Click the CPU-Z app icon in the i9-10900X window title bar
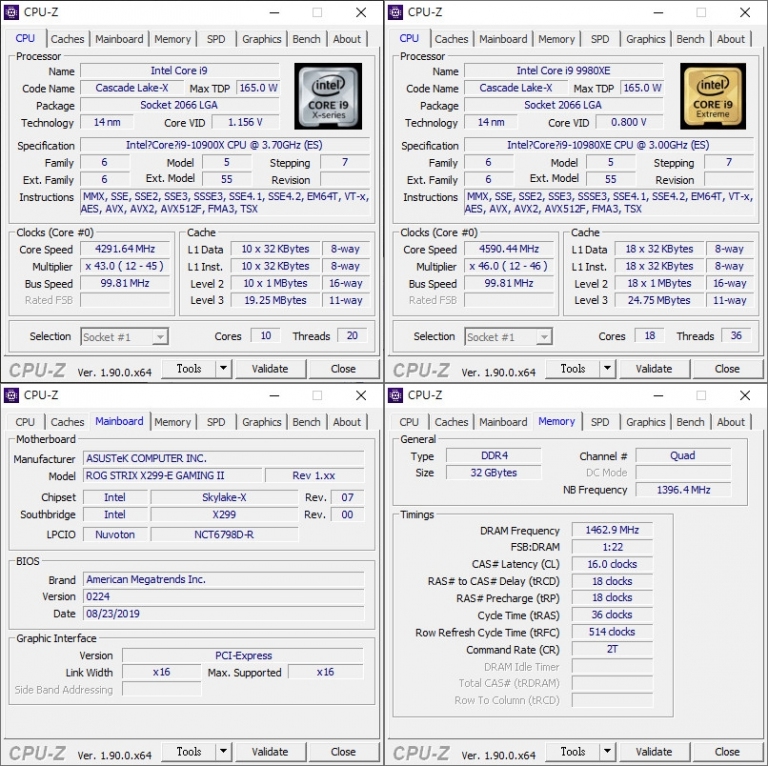Viewport: 768px width, 766px height. [11, 12]
